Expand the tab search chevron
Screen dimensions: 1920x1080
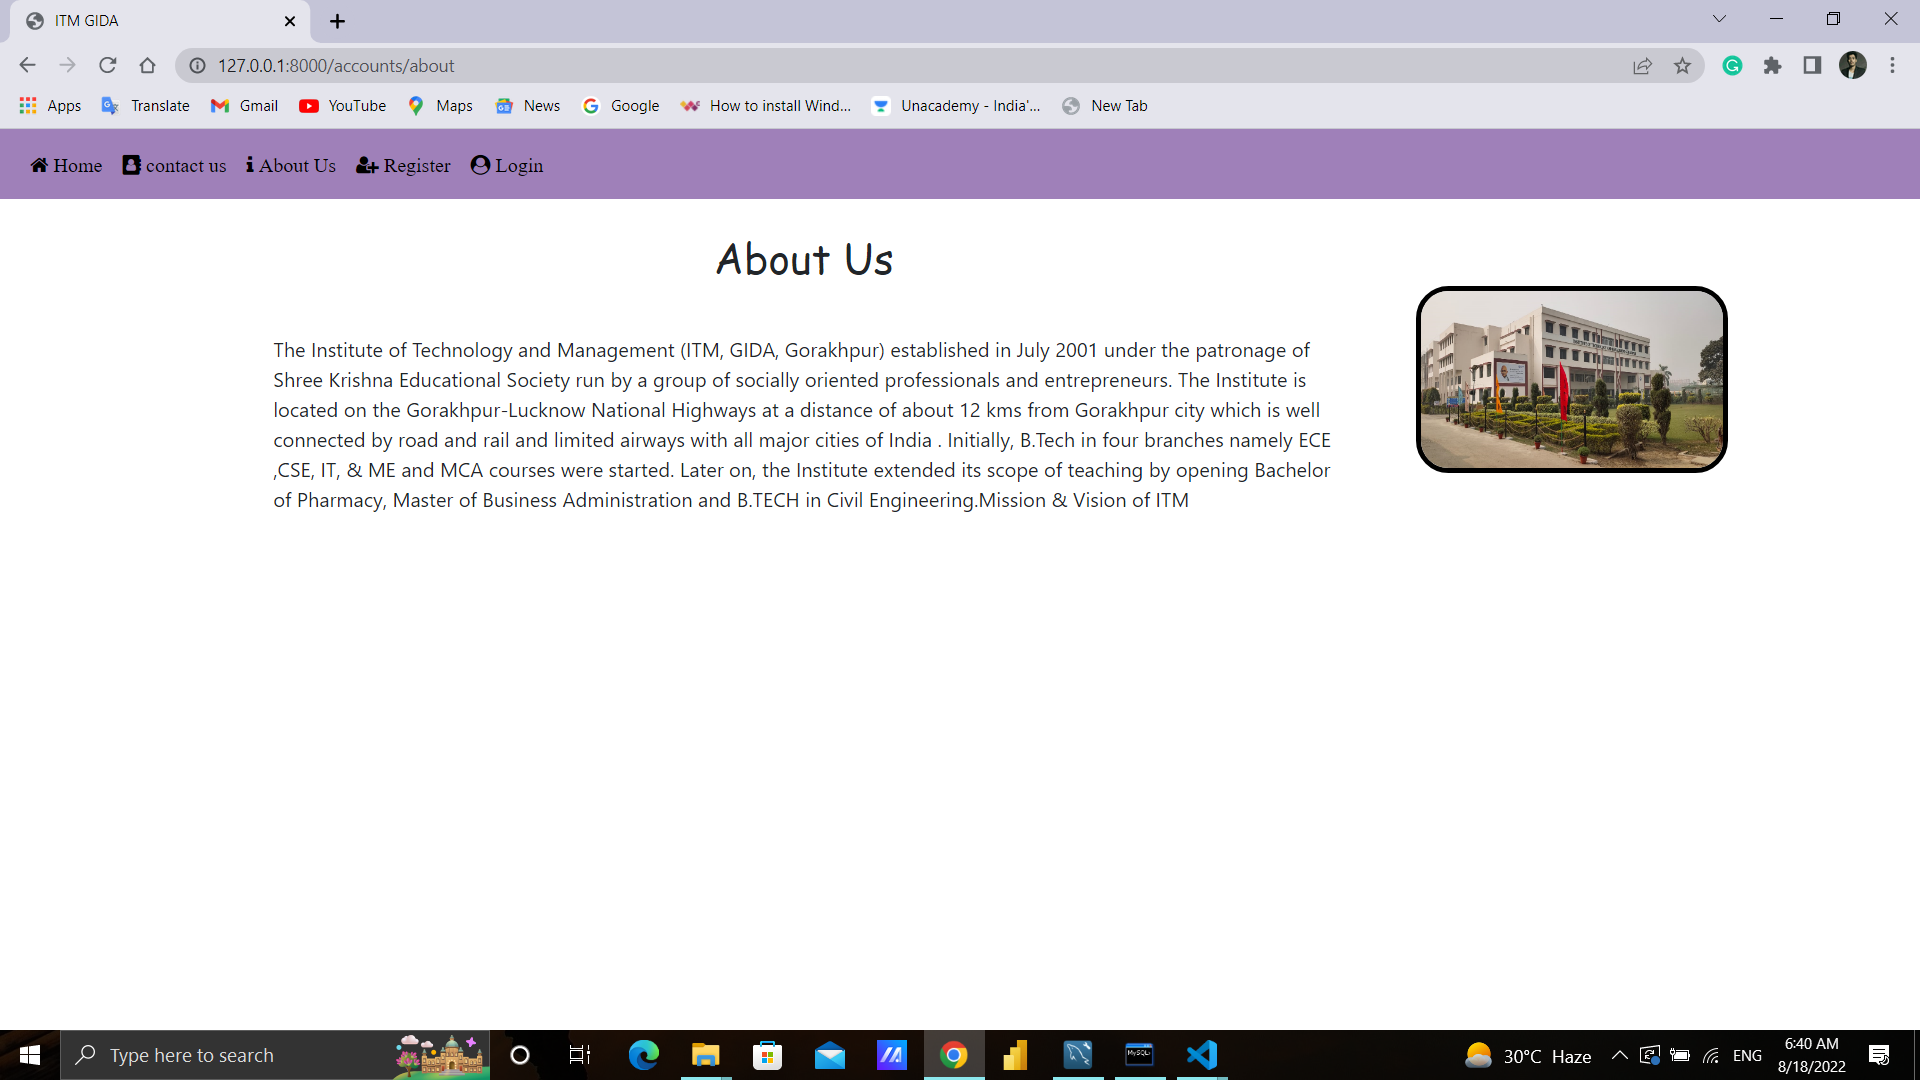click(x=1719, y=19)
